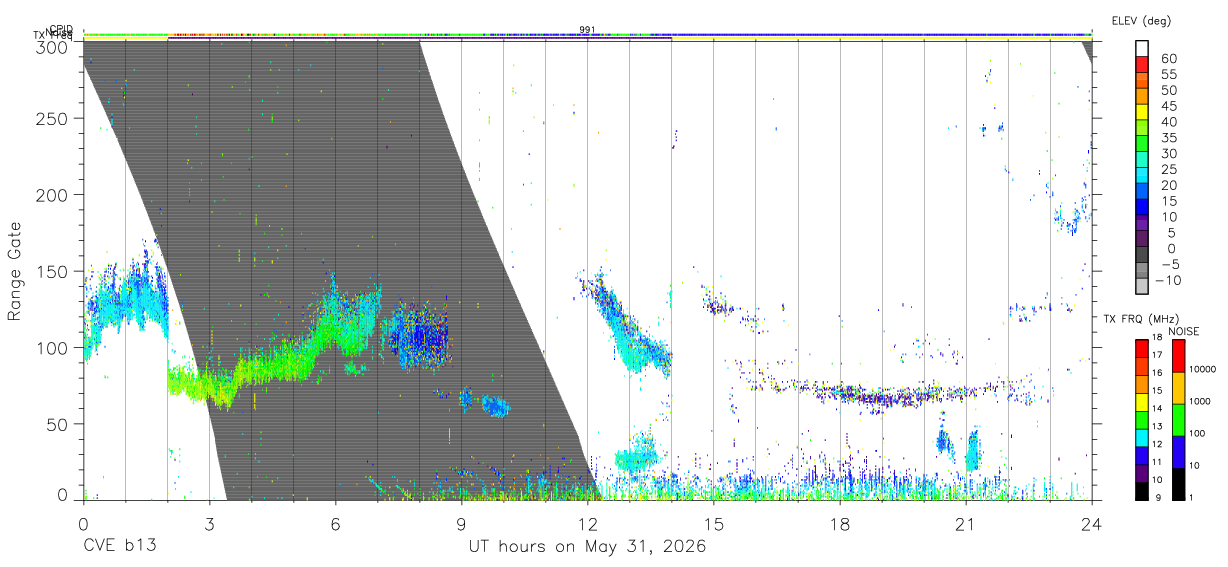Click the x-axis tick label '24'

(x=1091, y=523)
